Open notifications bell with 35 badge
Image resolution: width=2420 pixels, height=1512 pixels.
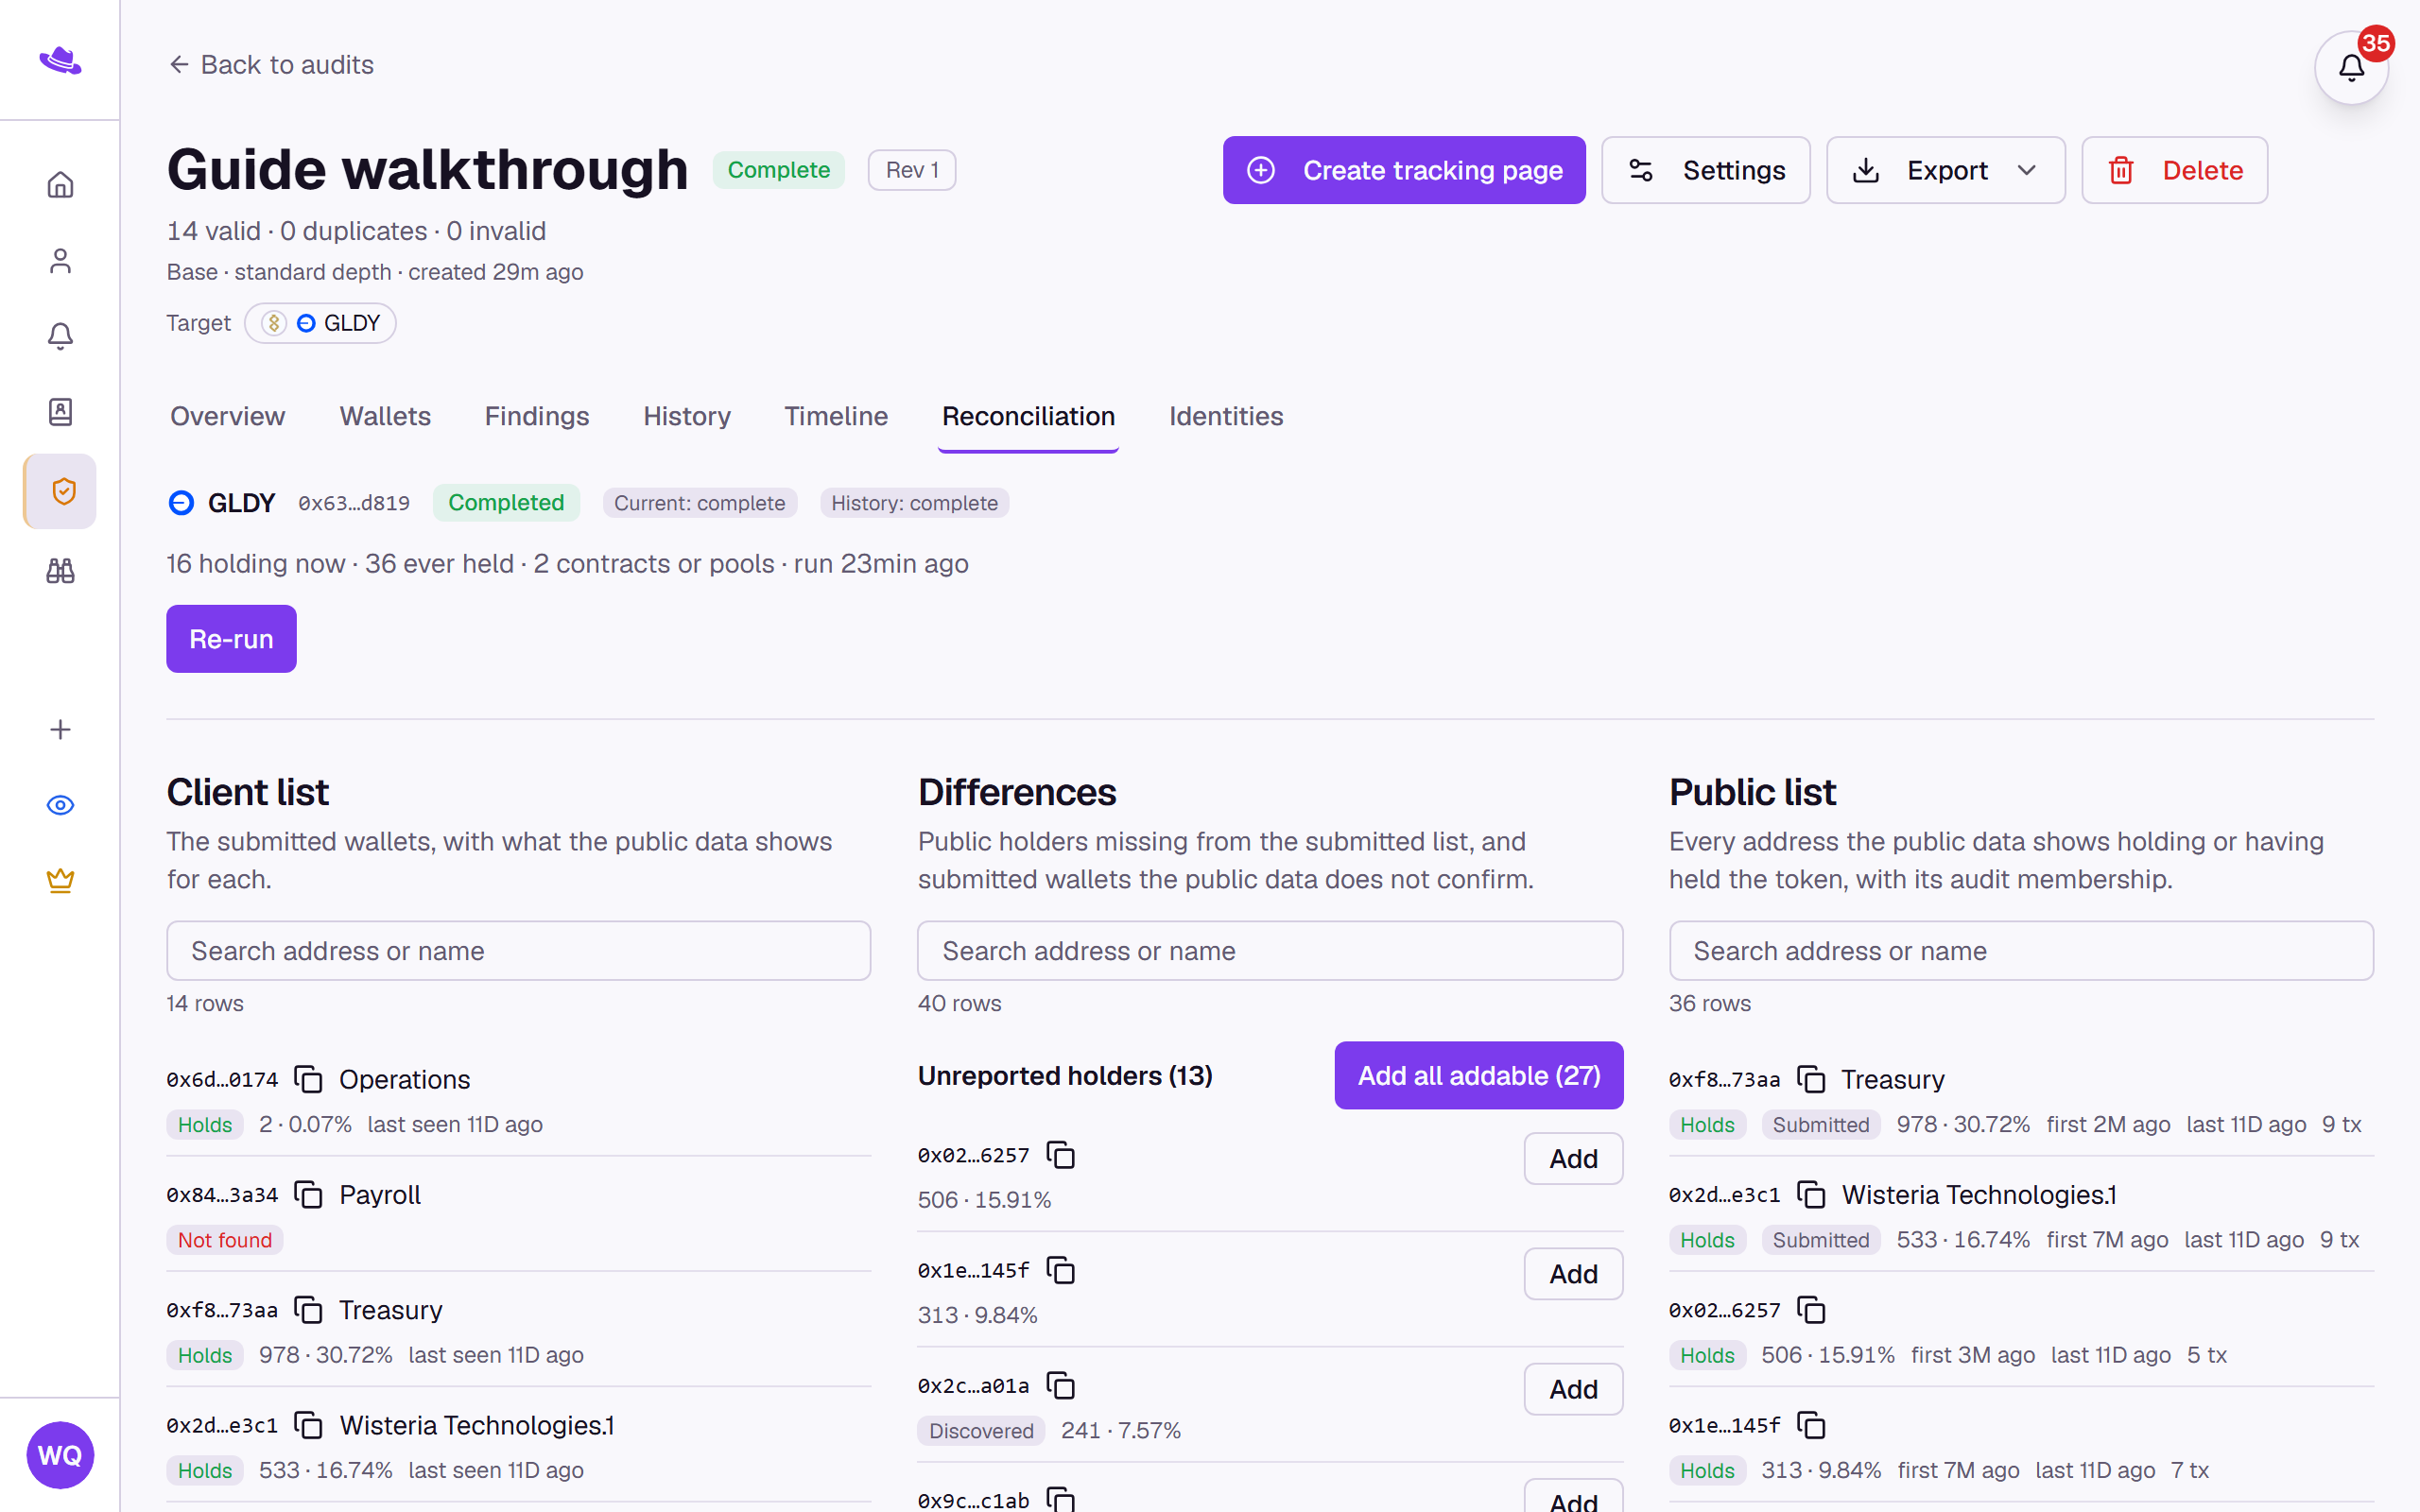(2351, 68)
